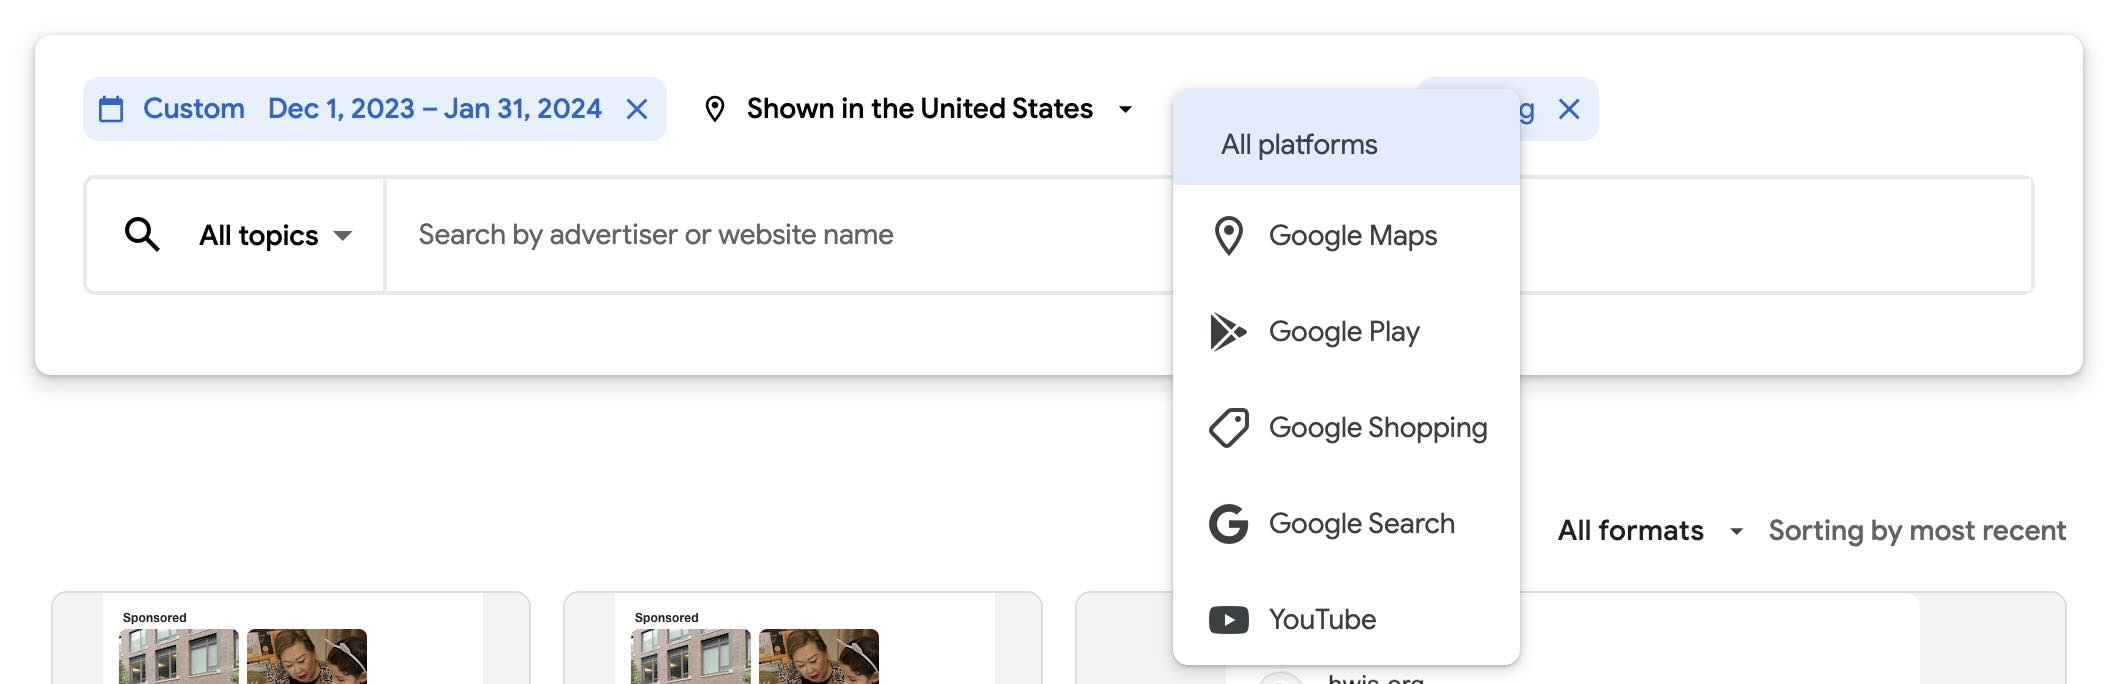Open the second Sponsored ad card
This screenshot has height=684, width=2104.
pos(803,638)
